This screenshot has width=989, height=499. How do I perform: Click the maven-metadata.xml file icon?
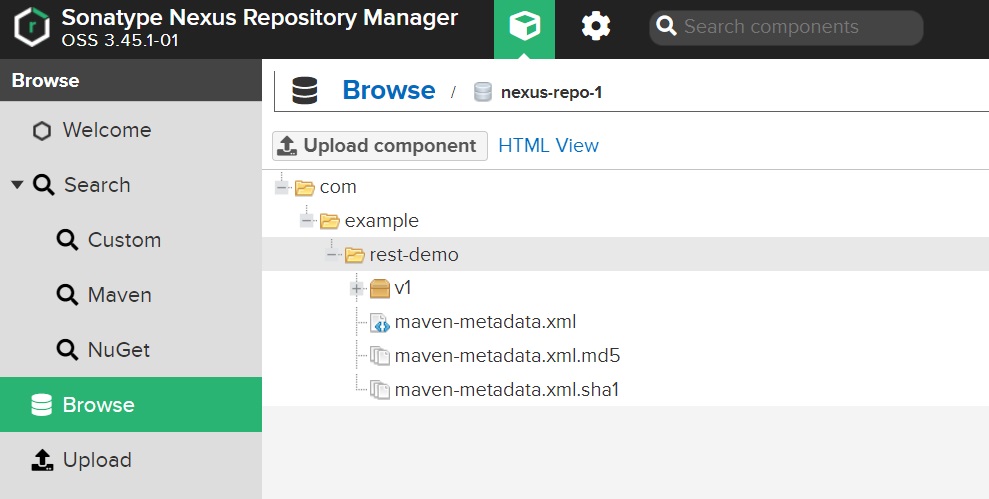tap(380, 322)
